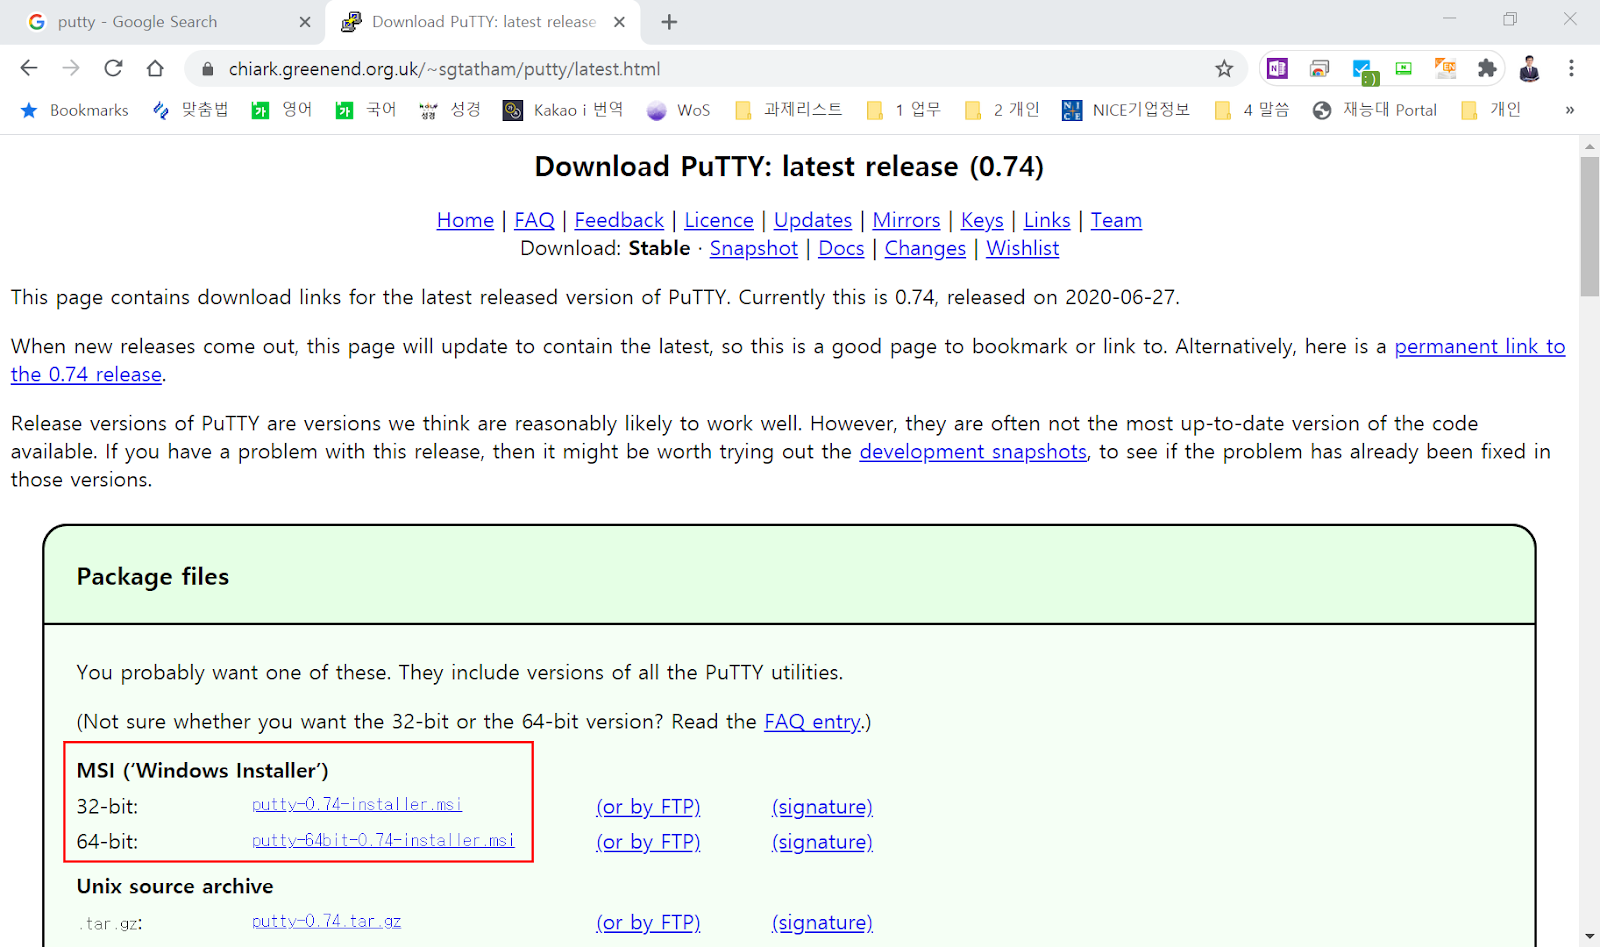Open the Licence link
Screen dimensions: 1600x947
(719, 220)
